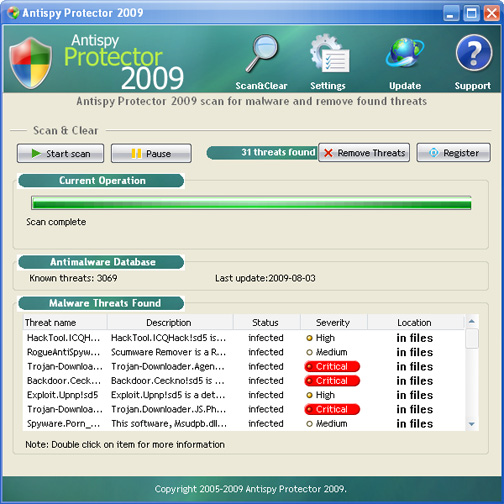Click 'infected' status in HackTool.ICQH row
Viewport: 504px width, 504px height.
click(266, 338)
